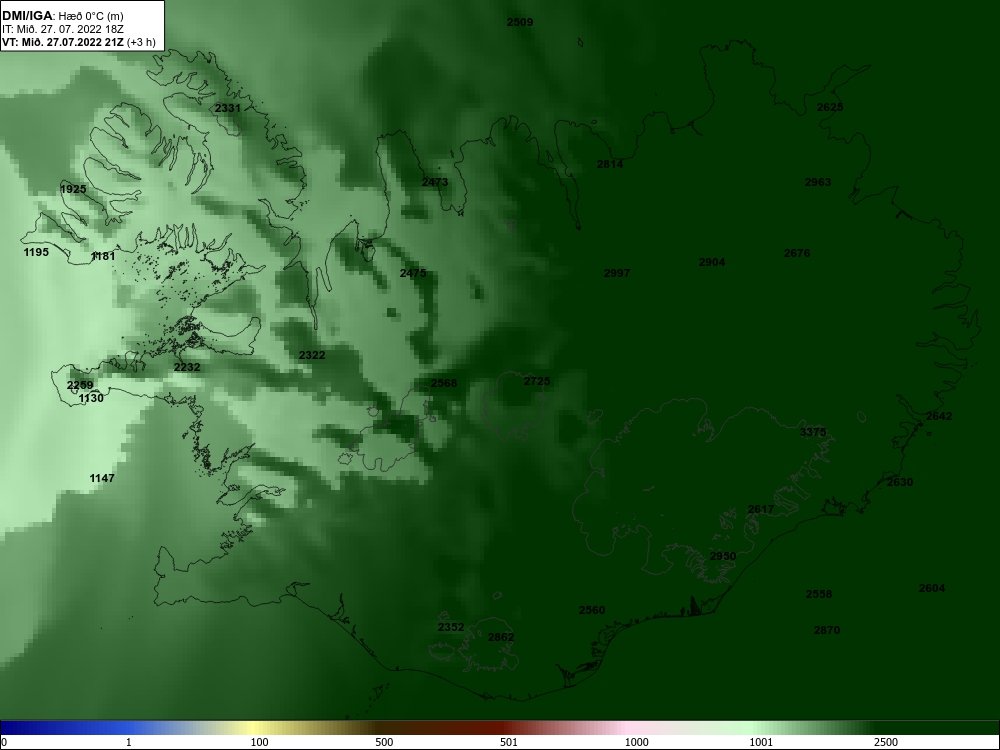The height and width of the screenshot is (750, 1000).
Task: Click the 2568 value on the map
Action: 444,383
